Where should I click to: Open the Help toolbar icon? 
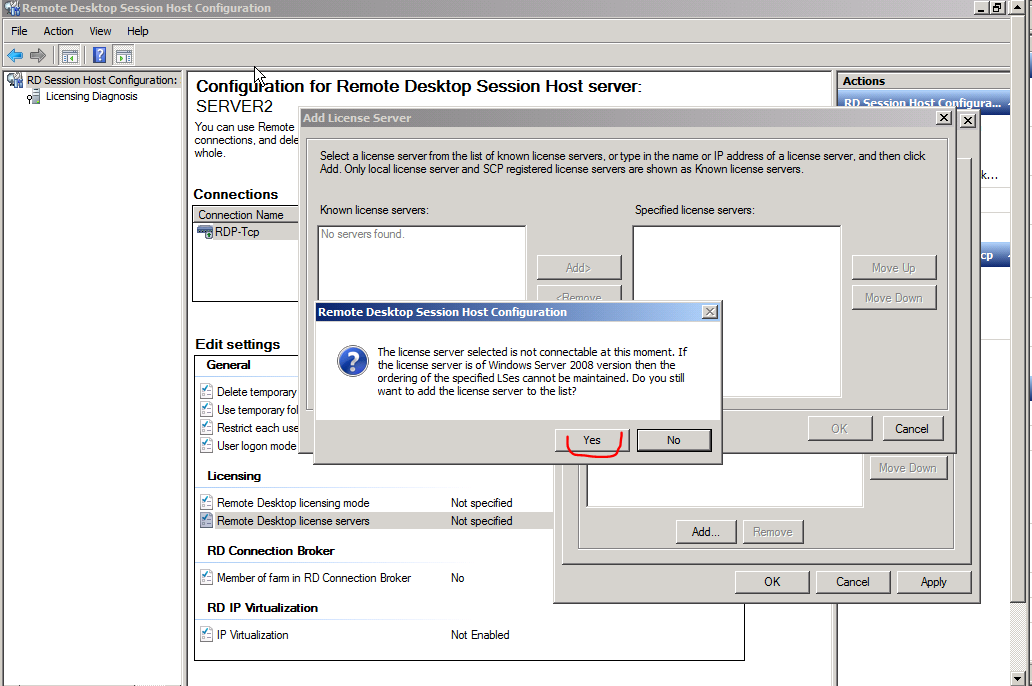point(99,55)
